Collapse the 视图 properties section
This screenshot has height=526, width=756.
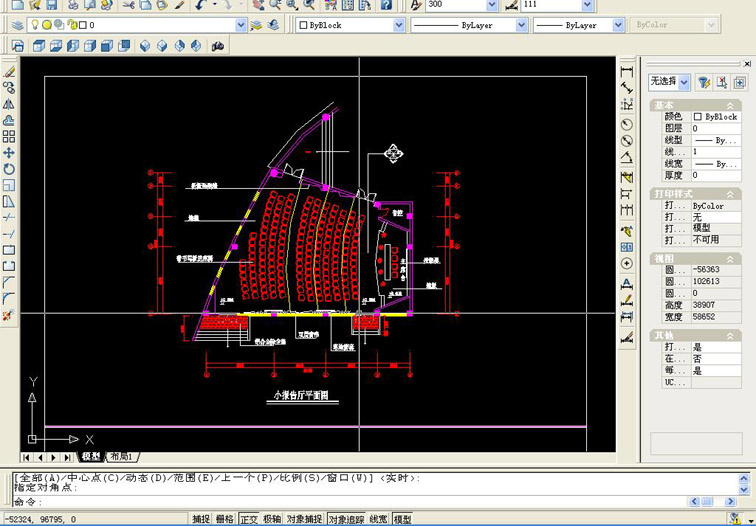(730, 259)
